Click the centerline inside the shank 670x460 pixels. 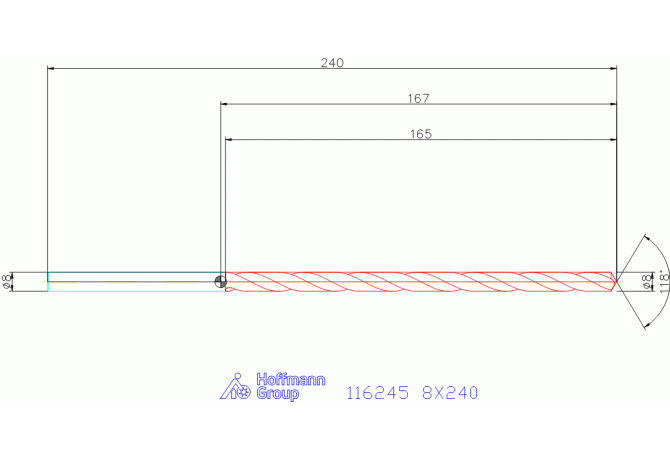click(x=130, y=282)
